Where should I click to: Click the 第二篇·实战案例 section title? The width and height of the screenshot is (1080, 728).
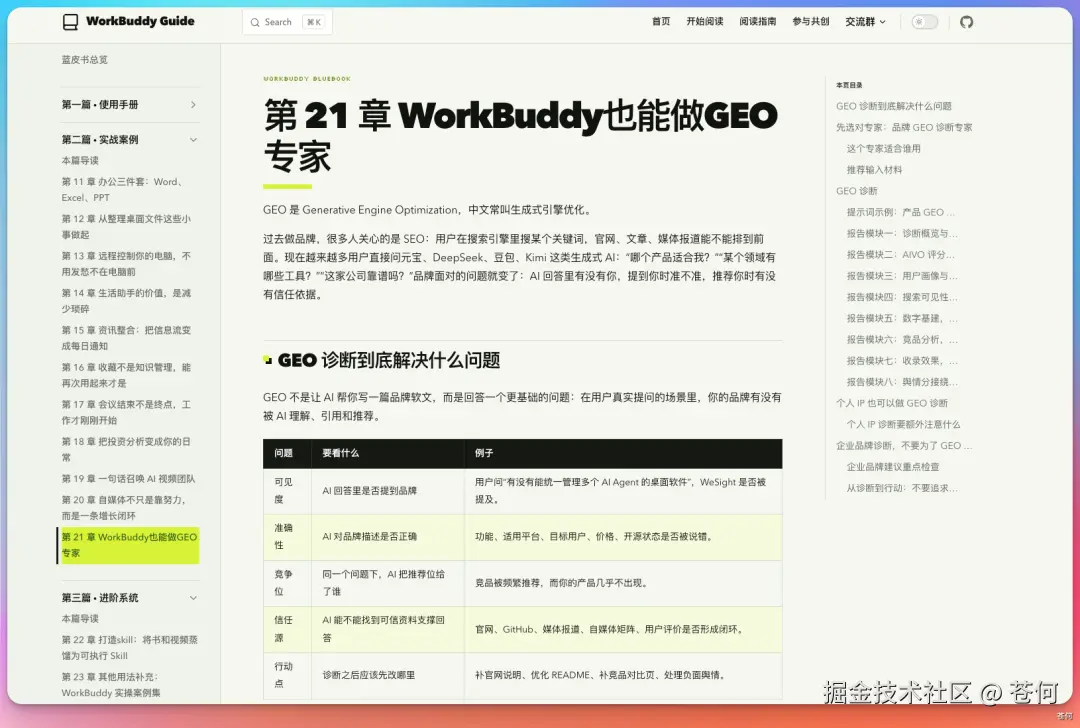click(100, 140)
